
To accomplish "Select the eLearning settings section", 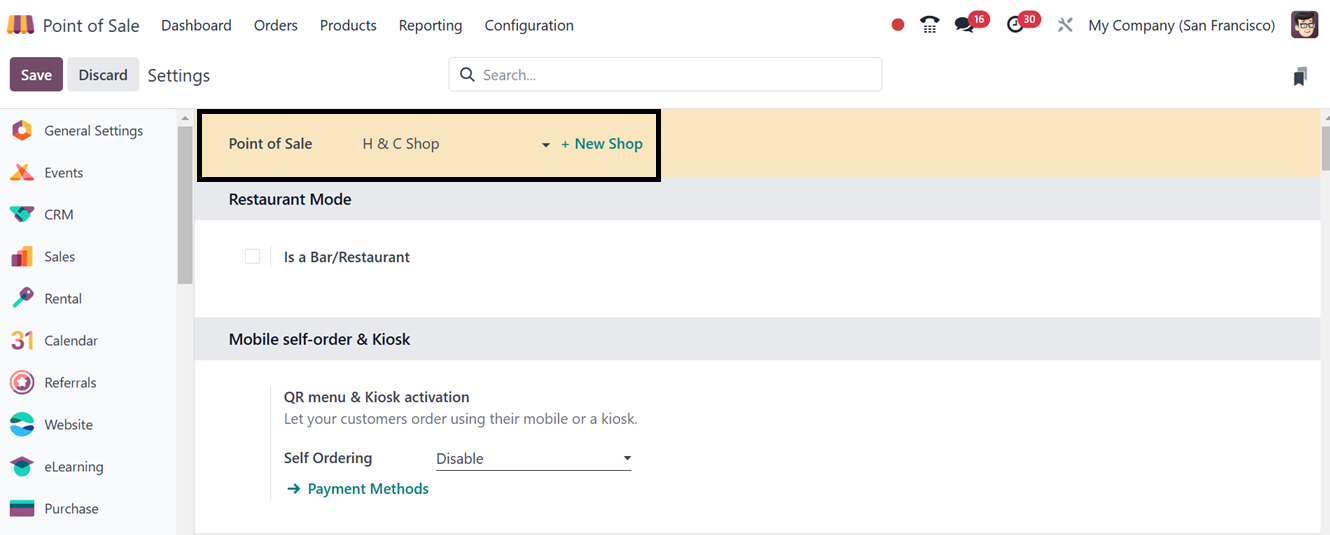I will click(x=73, y=467).
